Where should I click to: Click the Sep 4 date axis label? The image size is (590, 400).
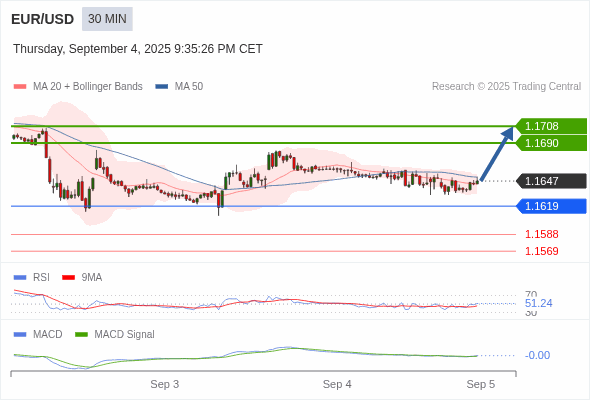[337, 384]
